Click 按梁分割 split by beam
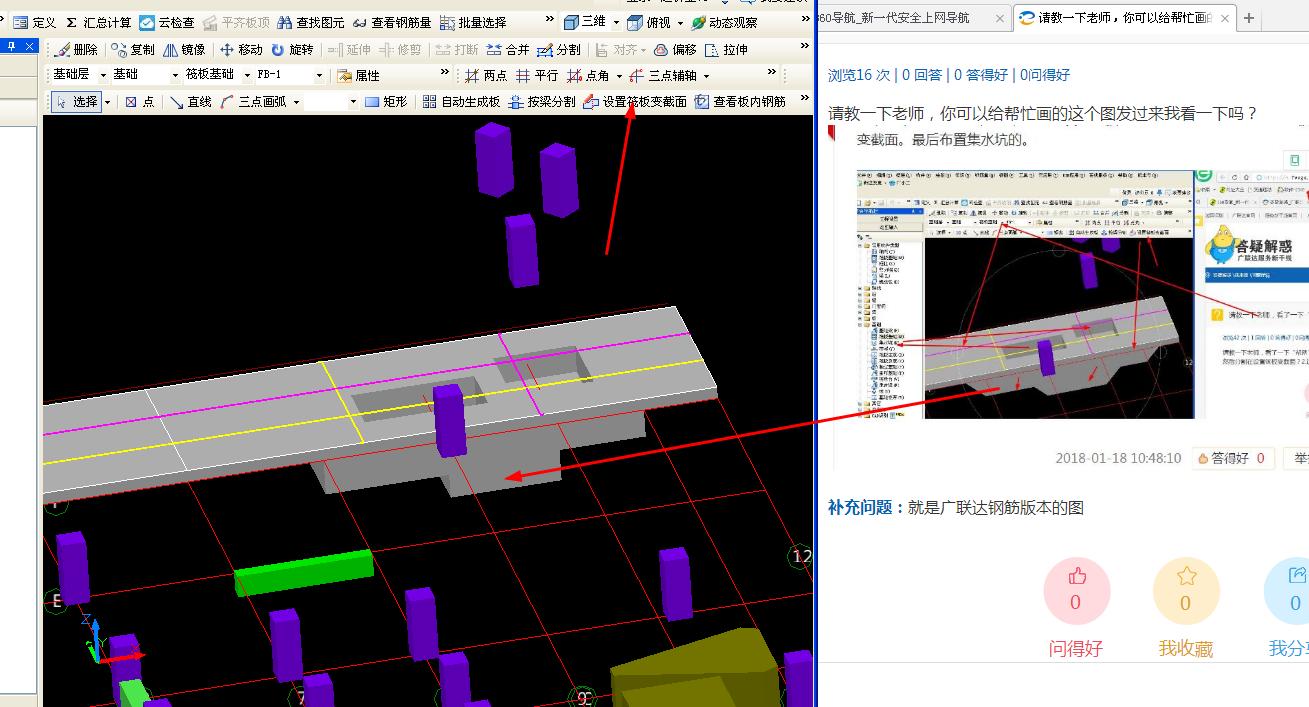 [542, 101]
